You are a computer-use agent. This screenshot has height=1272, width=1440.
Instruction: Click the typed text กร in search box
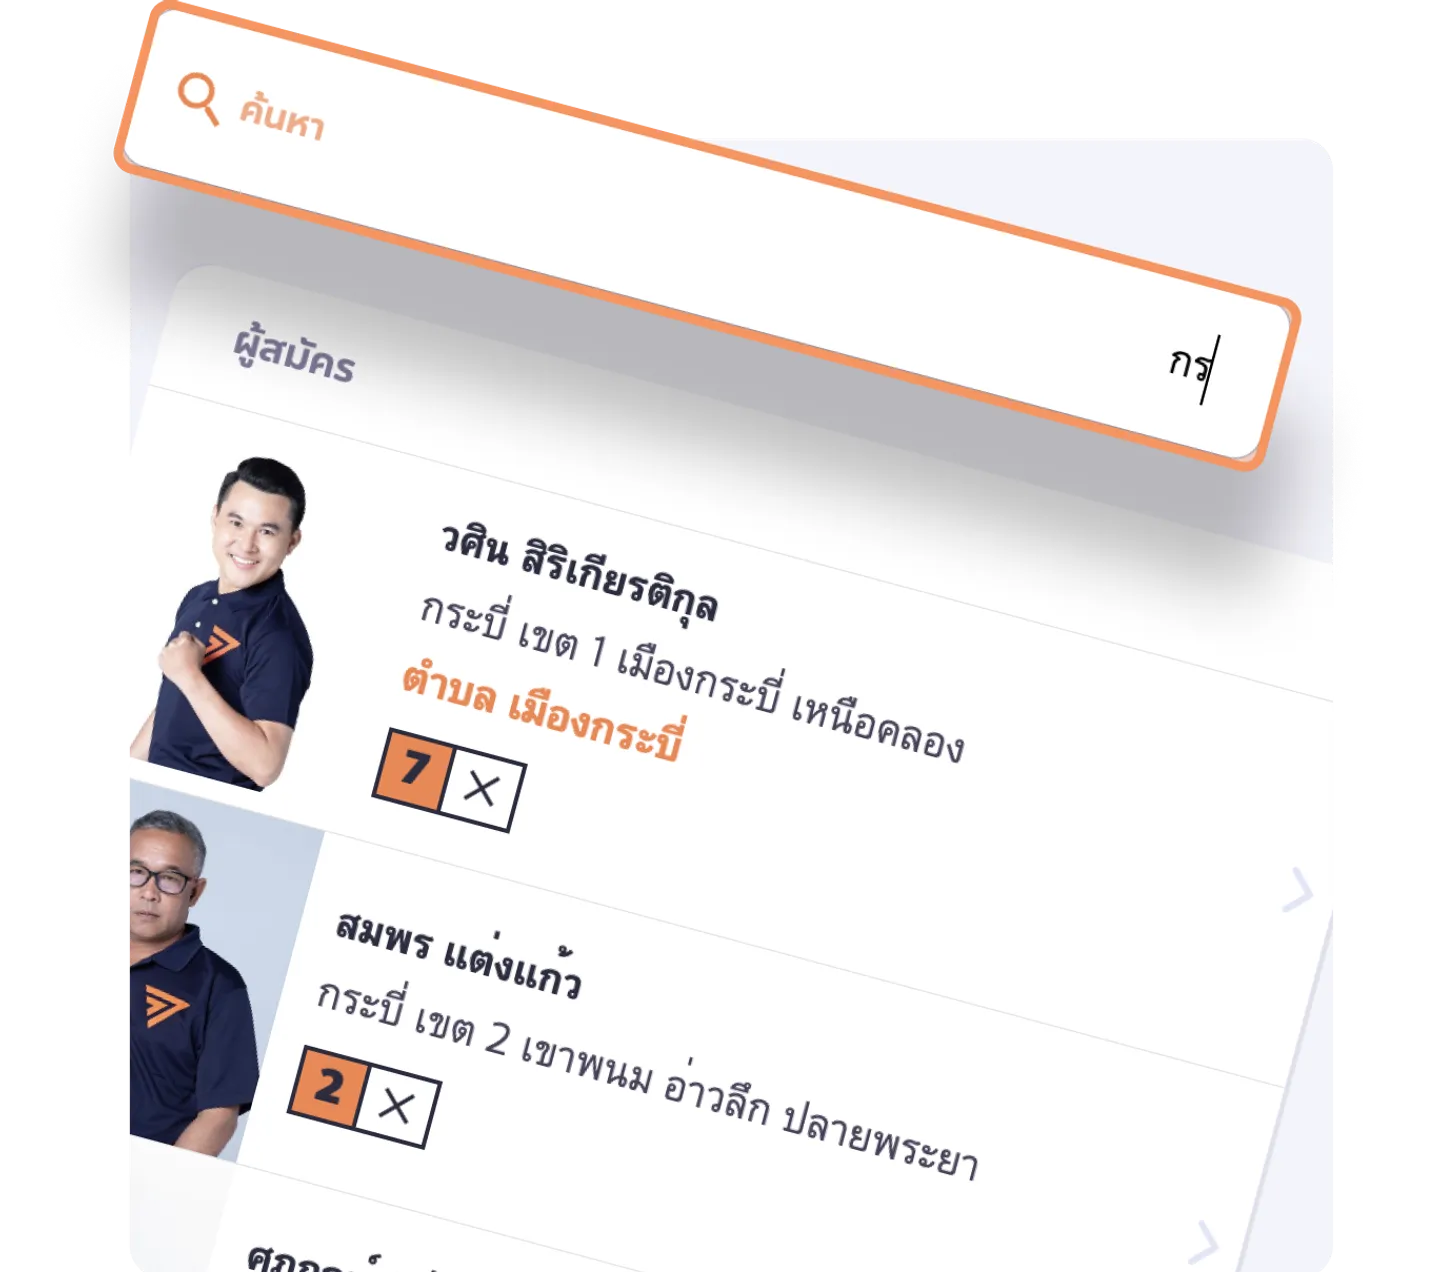point(1190,364)
